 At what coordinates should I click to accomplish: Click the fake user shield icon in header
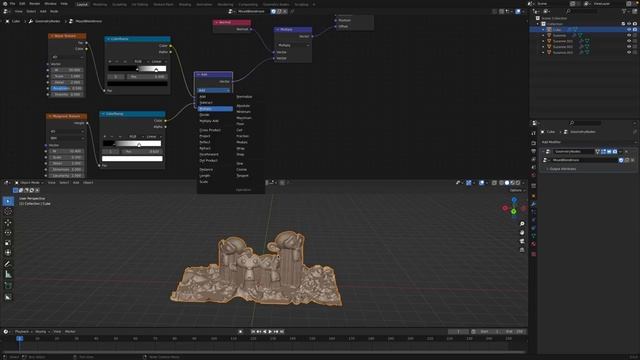pyautogui.click(x=273, y=11)
